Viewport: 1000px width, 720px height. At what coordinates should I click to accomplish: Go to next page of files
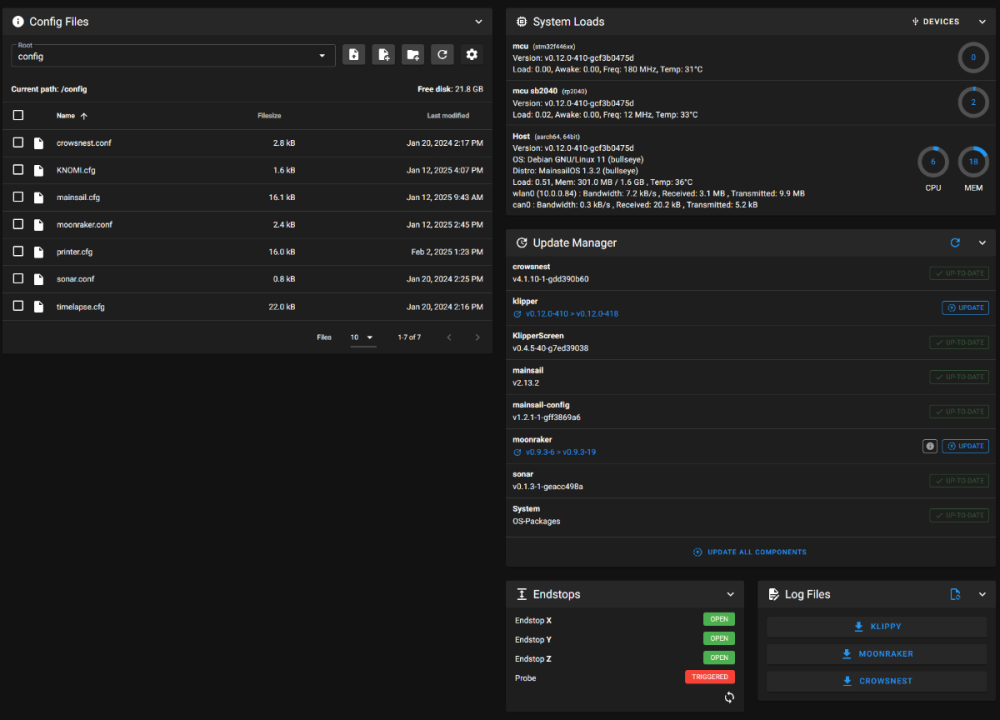click(x=477, y=337)
